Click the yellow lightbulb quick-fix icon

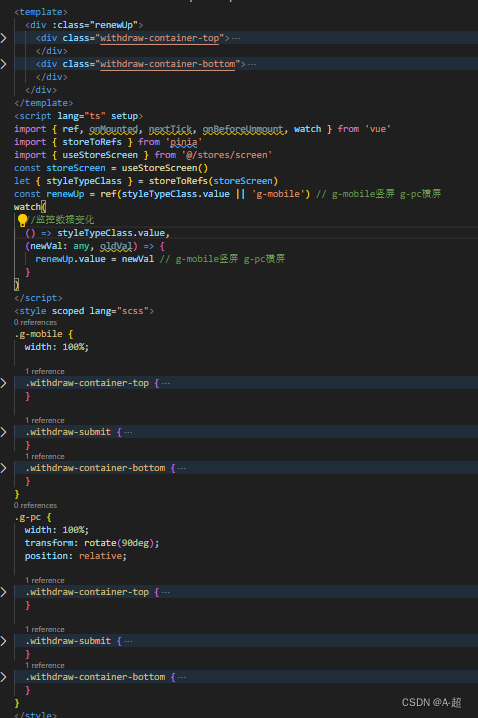(x=22, y=220)
